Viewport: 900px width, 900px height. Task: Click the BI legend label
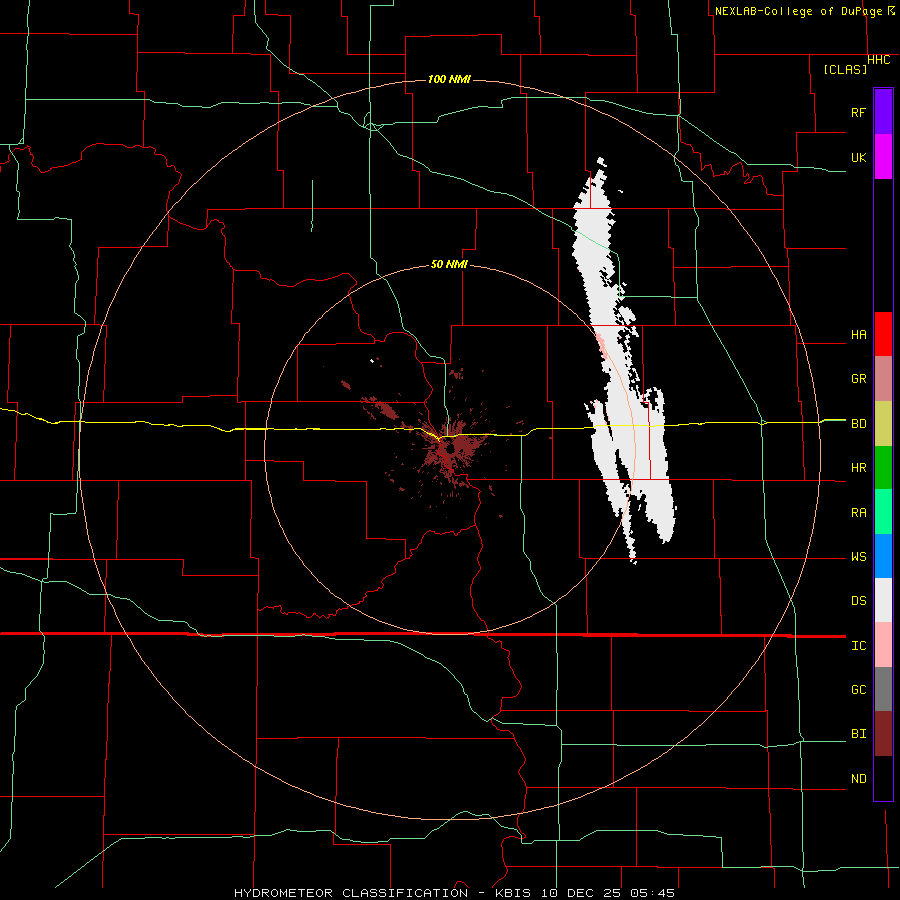(x=858, y=734)
